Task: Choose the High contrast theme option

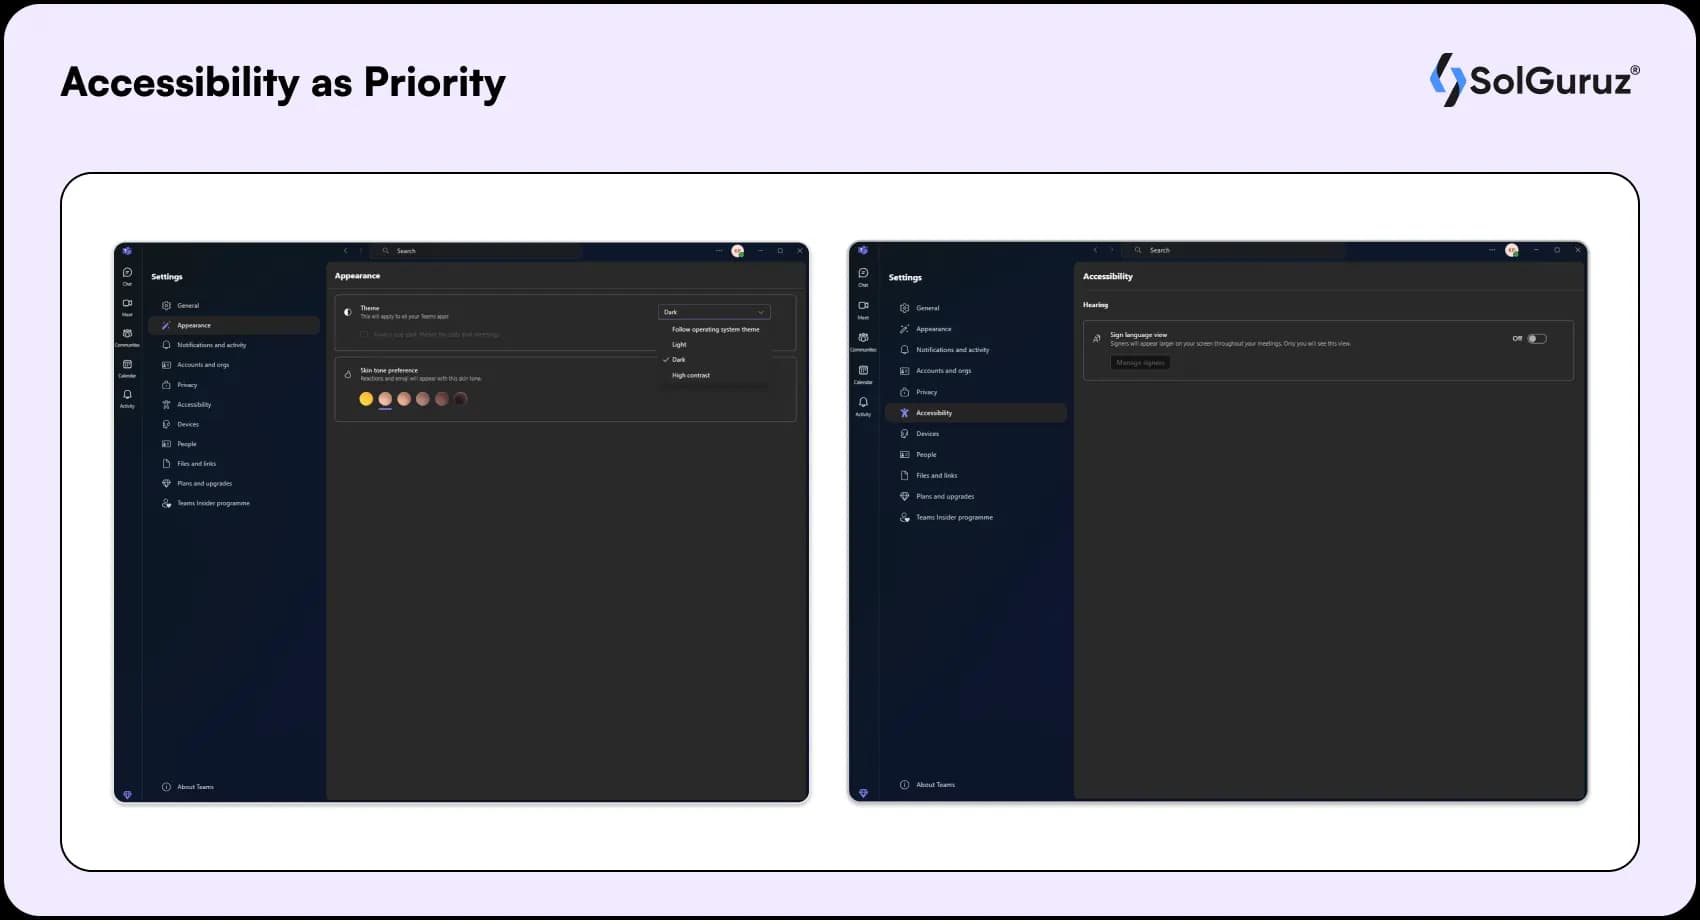Action: 691,375
